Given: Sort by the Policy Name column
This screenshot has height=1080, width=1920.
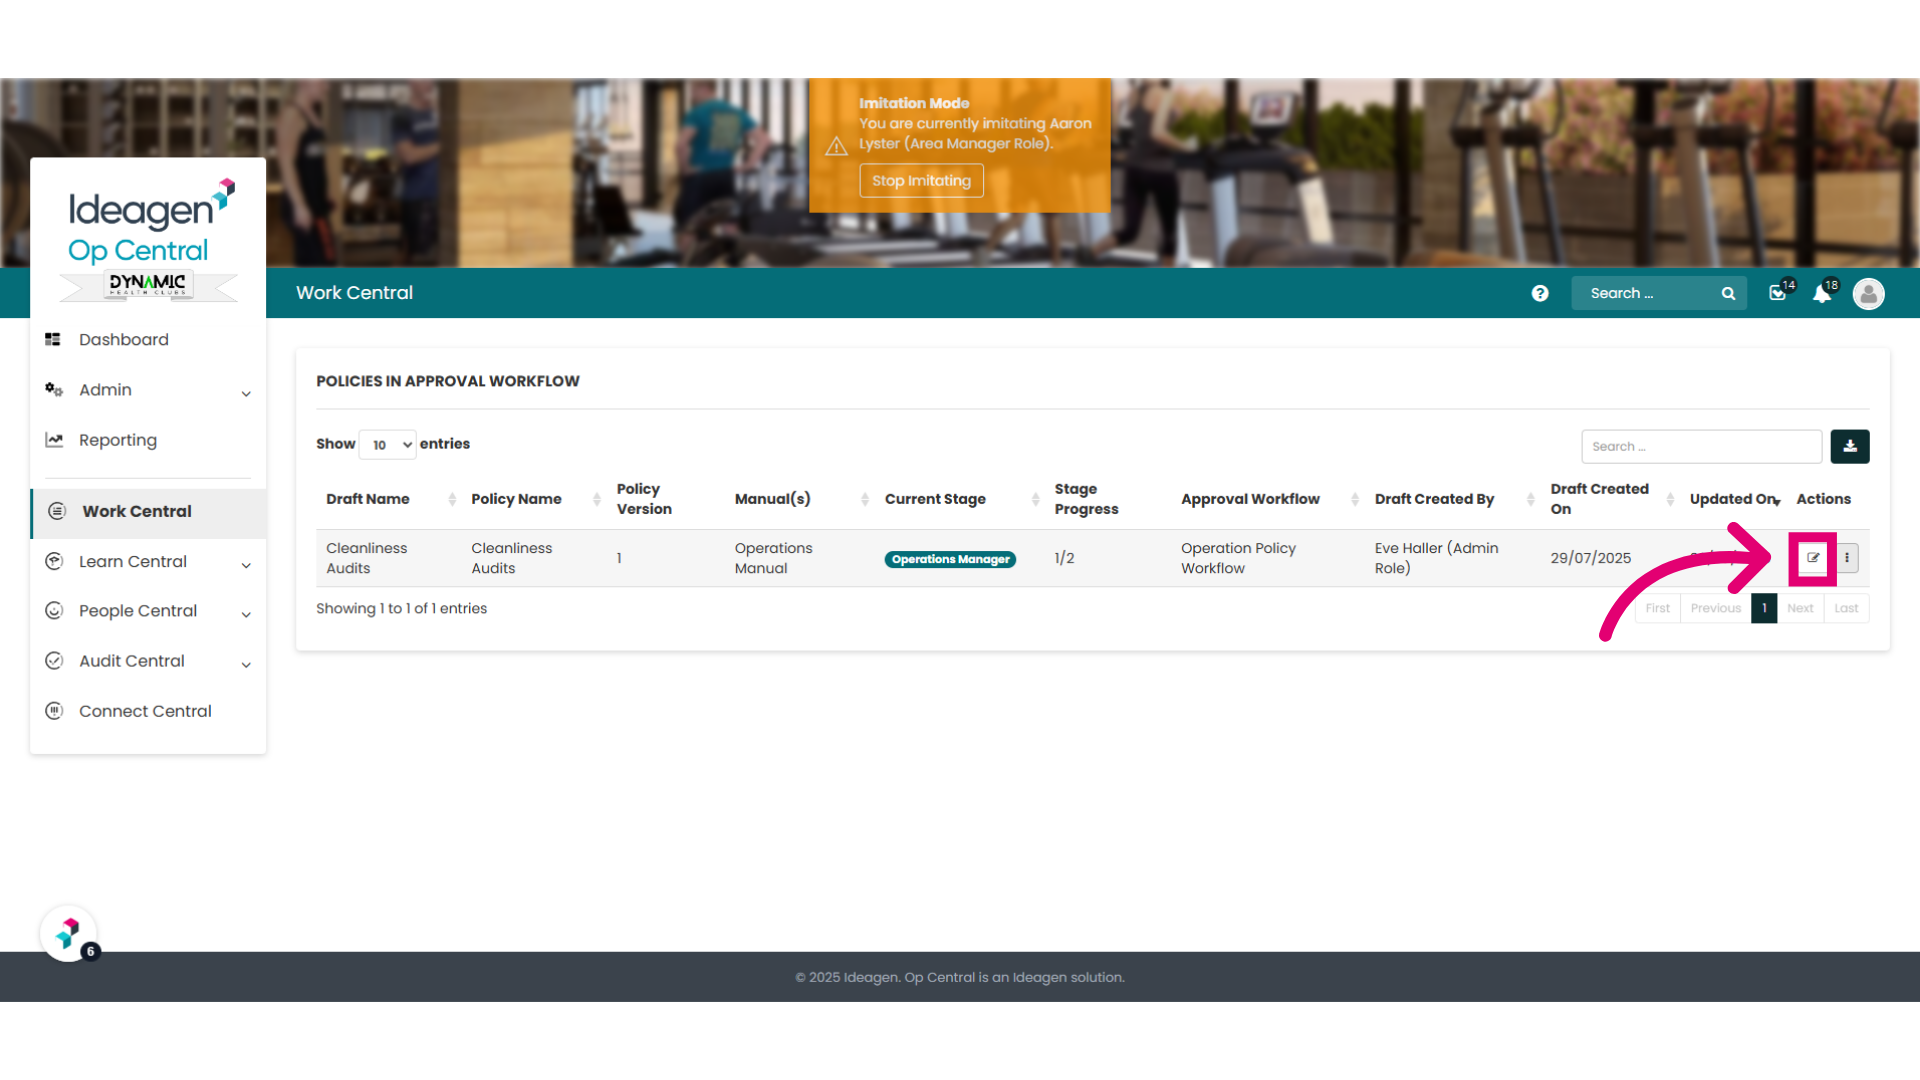Looking at the screenshot, I should coord(535,499).
